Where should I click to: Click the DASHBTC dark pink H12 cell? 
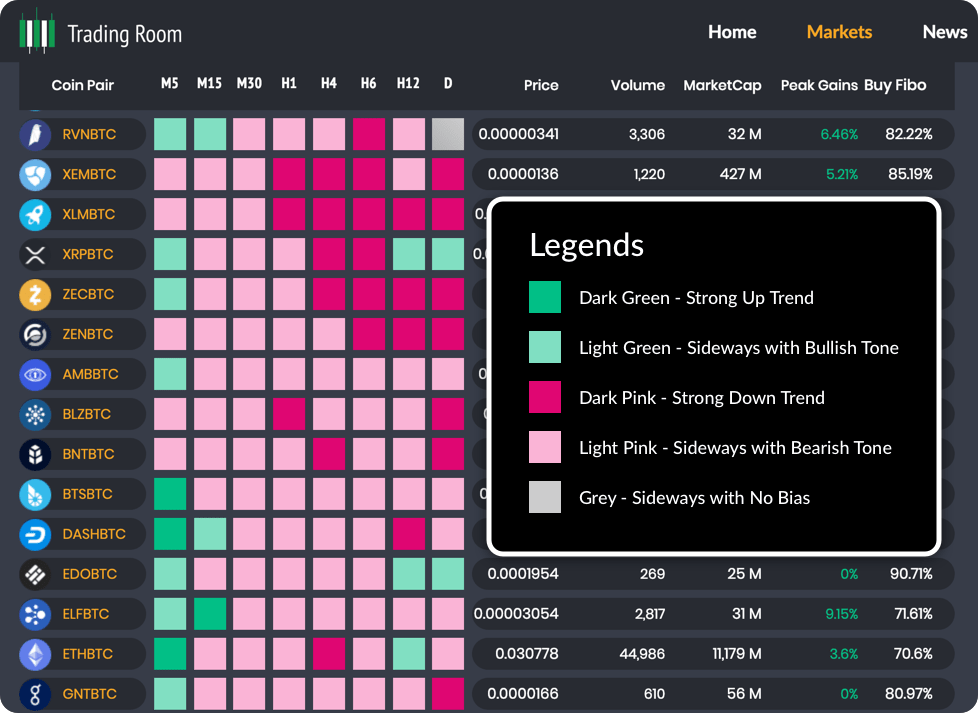click(409, 534)
